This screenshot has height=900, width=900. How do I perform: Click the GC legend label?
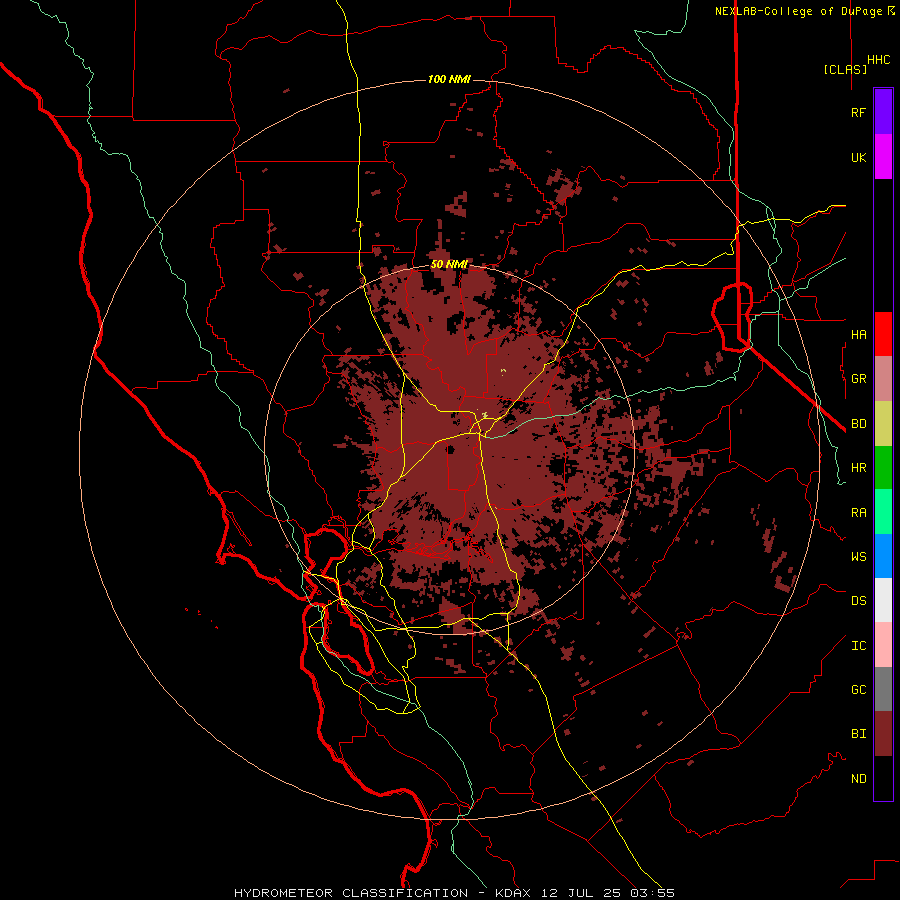(x=858, y=690)
